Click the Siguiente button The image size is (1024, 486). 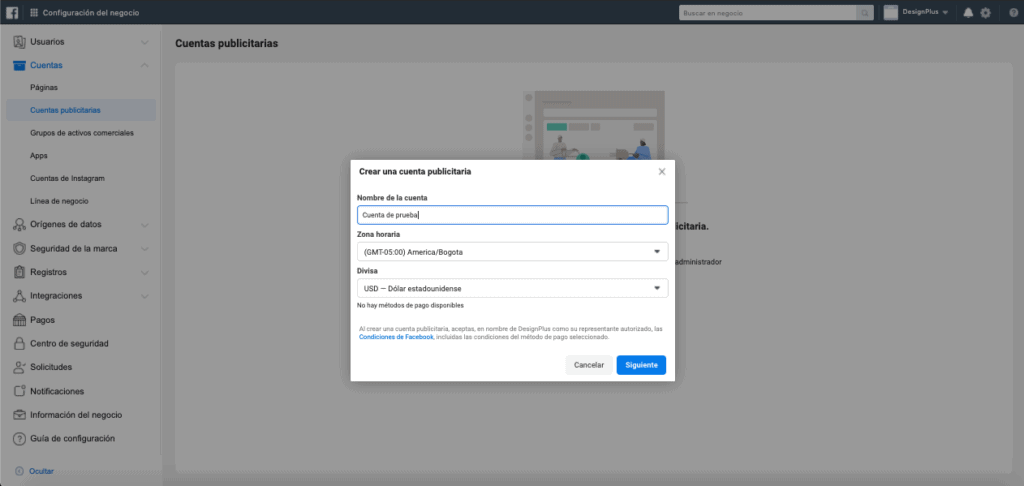pyautogui.click(x=641, y=365)
